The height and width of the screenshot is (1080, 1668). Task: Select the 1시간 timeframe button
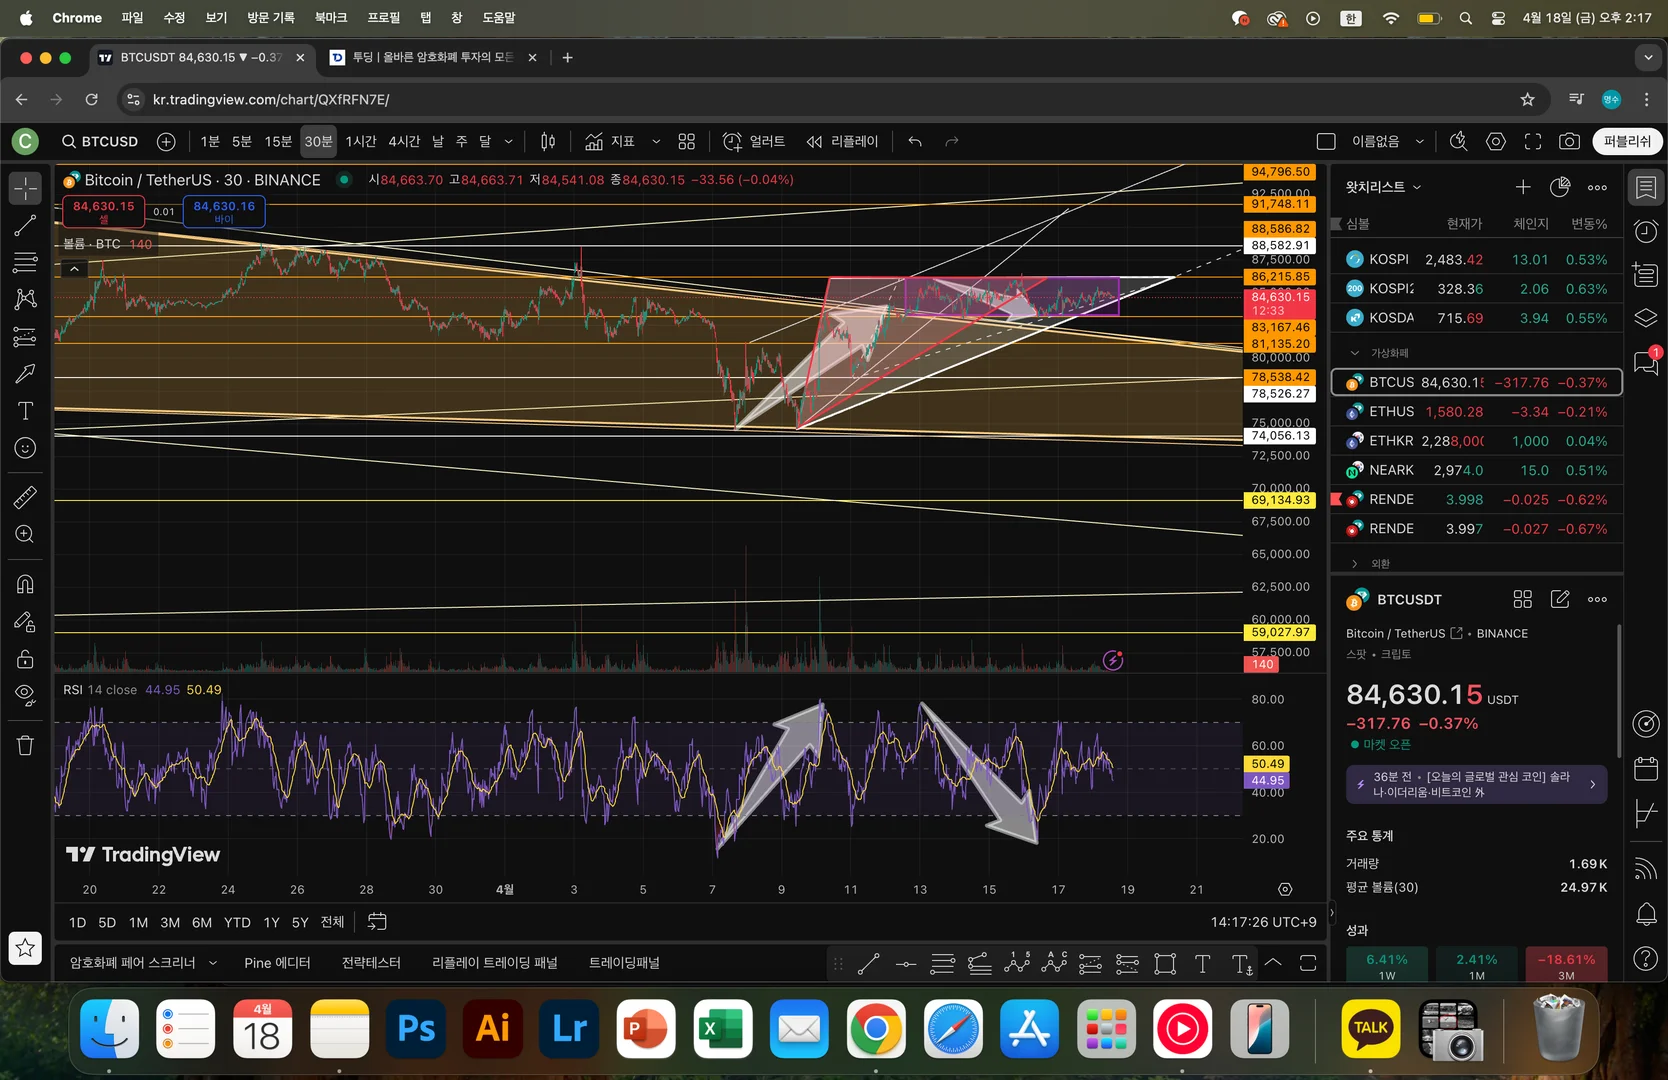(360, 142)
